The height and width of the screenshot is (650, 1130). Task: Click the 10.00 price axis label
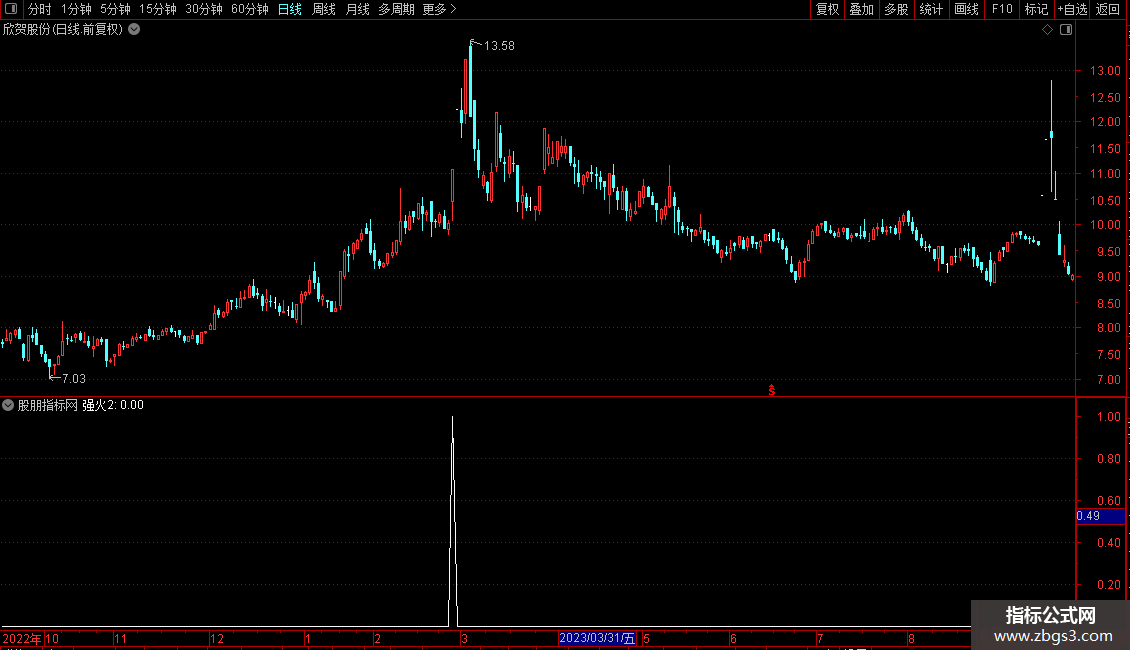(1105, 225)
